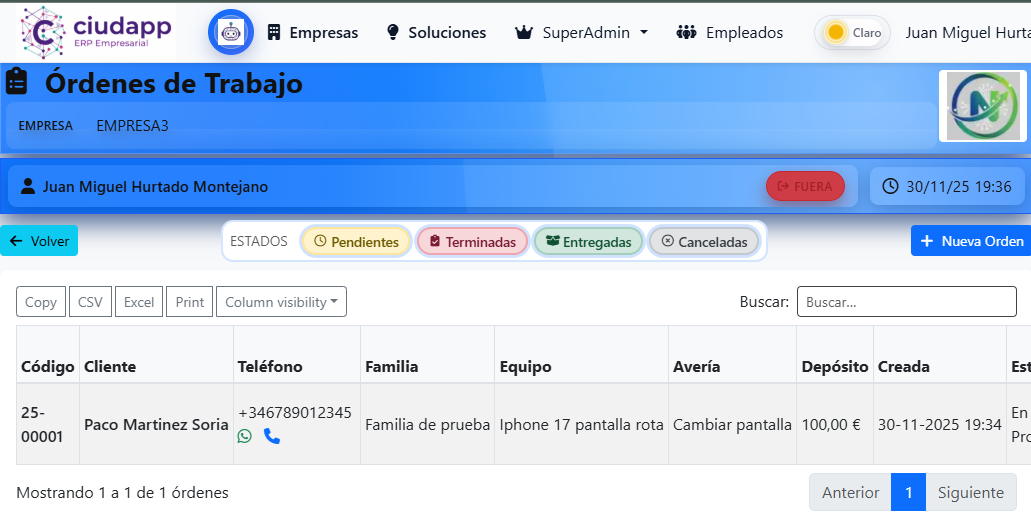Click the ciudapp ERP Empresarial logo
The image size is (1031, 531).
click(x=96, y=32)
